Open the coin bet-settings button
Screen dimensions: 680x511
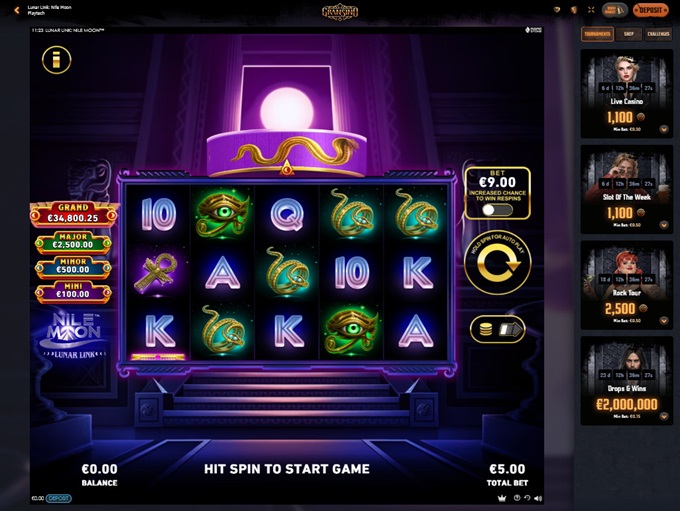(498, 330)
